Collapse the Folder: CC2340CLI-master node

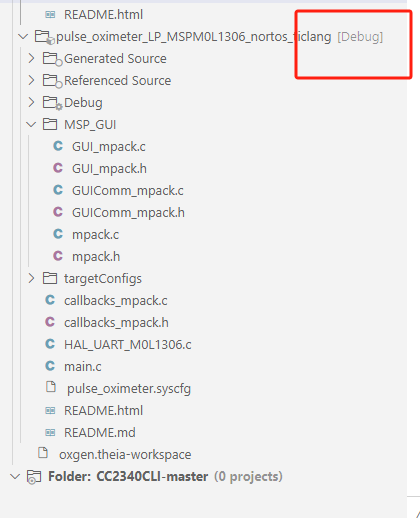pyautogui.click(x=15, y=476)
